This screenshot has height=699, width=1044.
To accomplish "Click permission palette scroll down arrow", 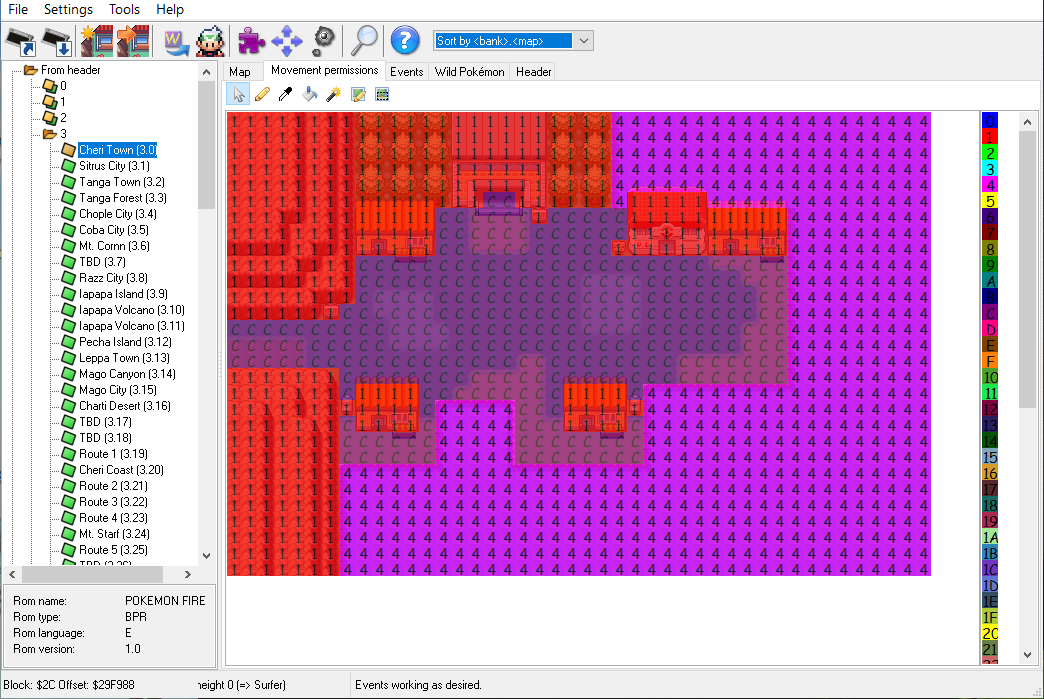I will pos(1027,654).
